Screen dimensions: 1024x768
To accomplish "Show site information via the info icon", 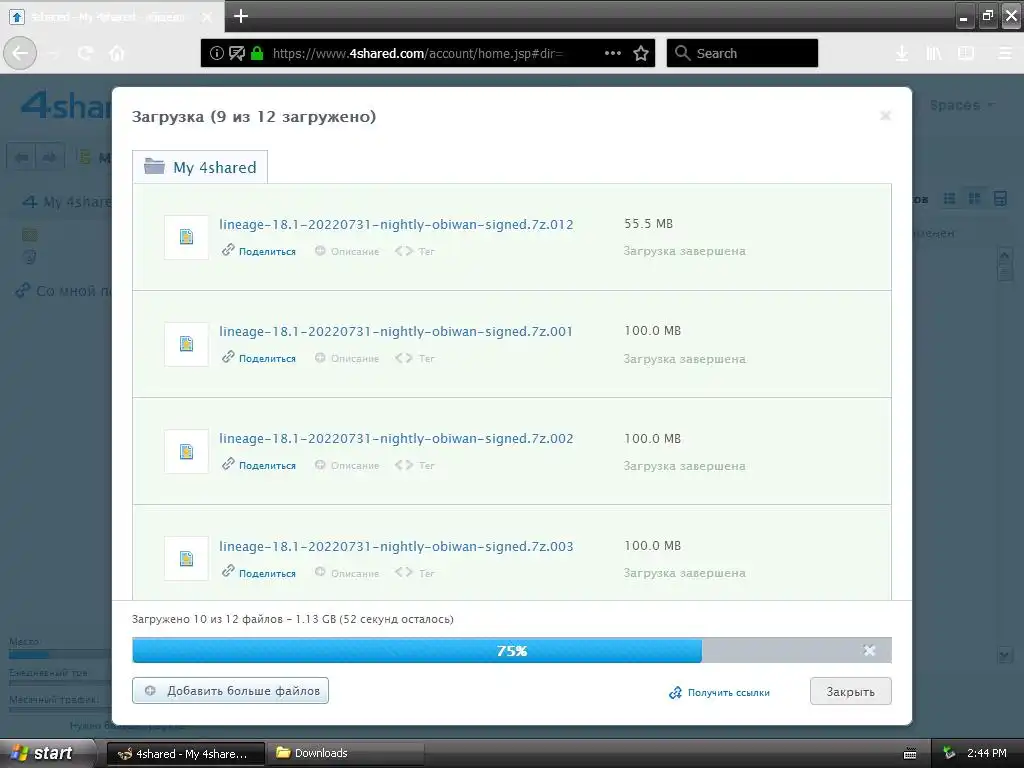I will coord(217,54).
